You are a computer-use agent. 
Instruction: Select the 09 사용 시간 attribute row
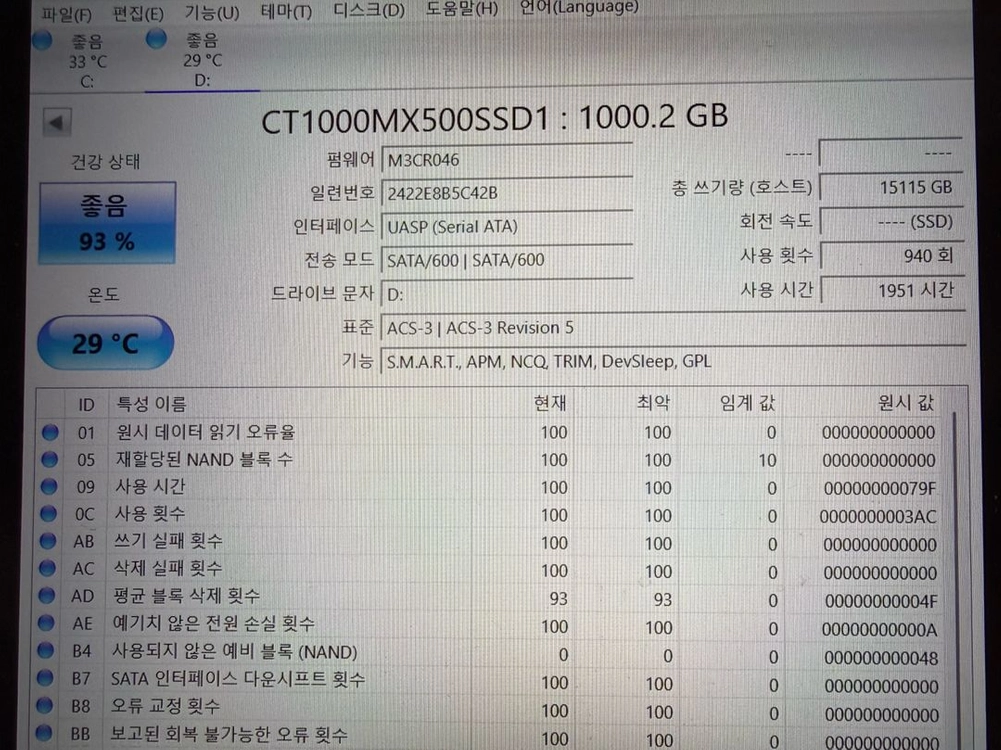click(x=490, y=487)
